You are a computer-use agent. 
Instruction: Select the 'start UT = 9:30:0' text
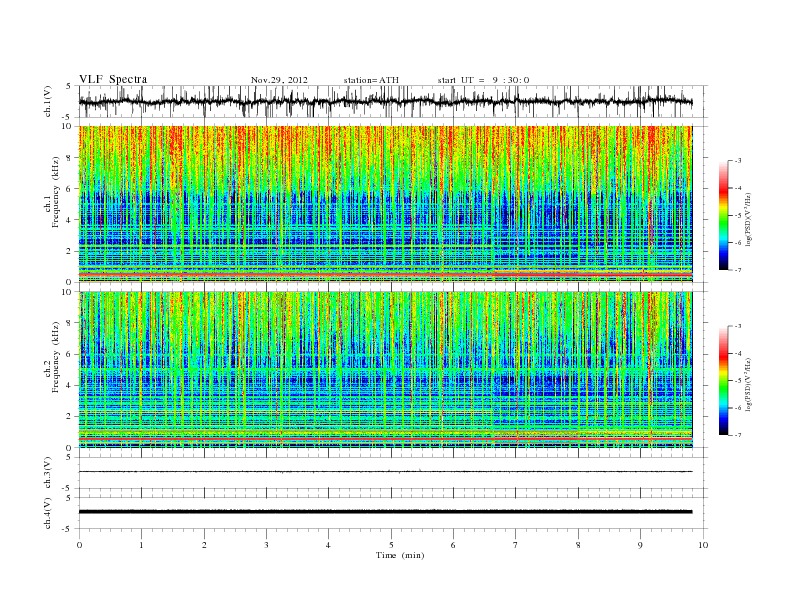click(483, 80)
